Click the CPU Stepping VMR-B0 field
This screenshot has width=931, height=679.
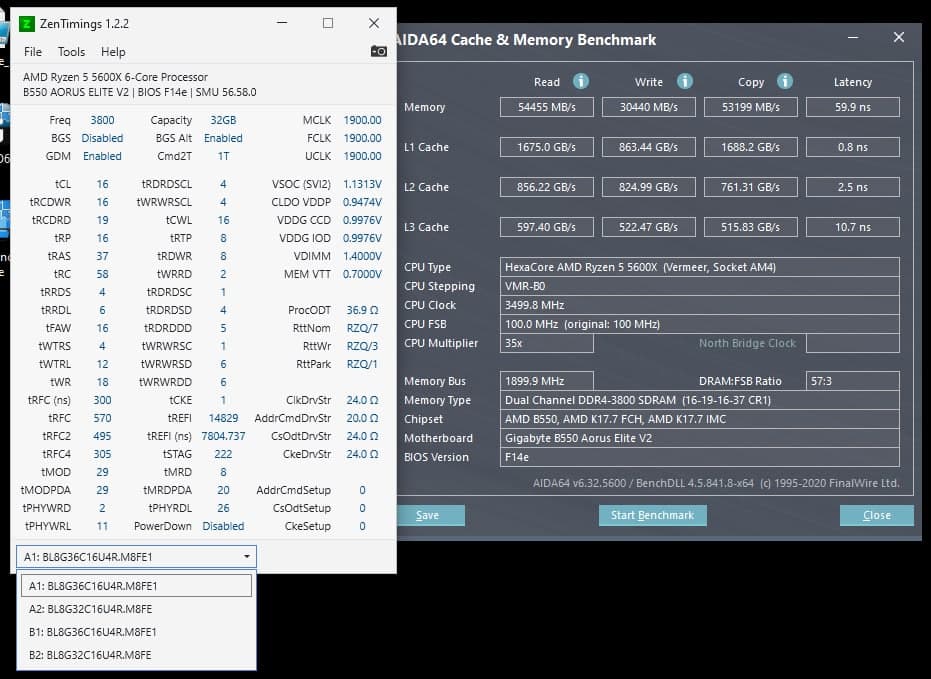(x=700, y=286)
